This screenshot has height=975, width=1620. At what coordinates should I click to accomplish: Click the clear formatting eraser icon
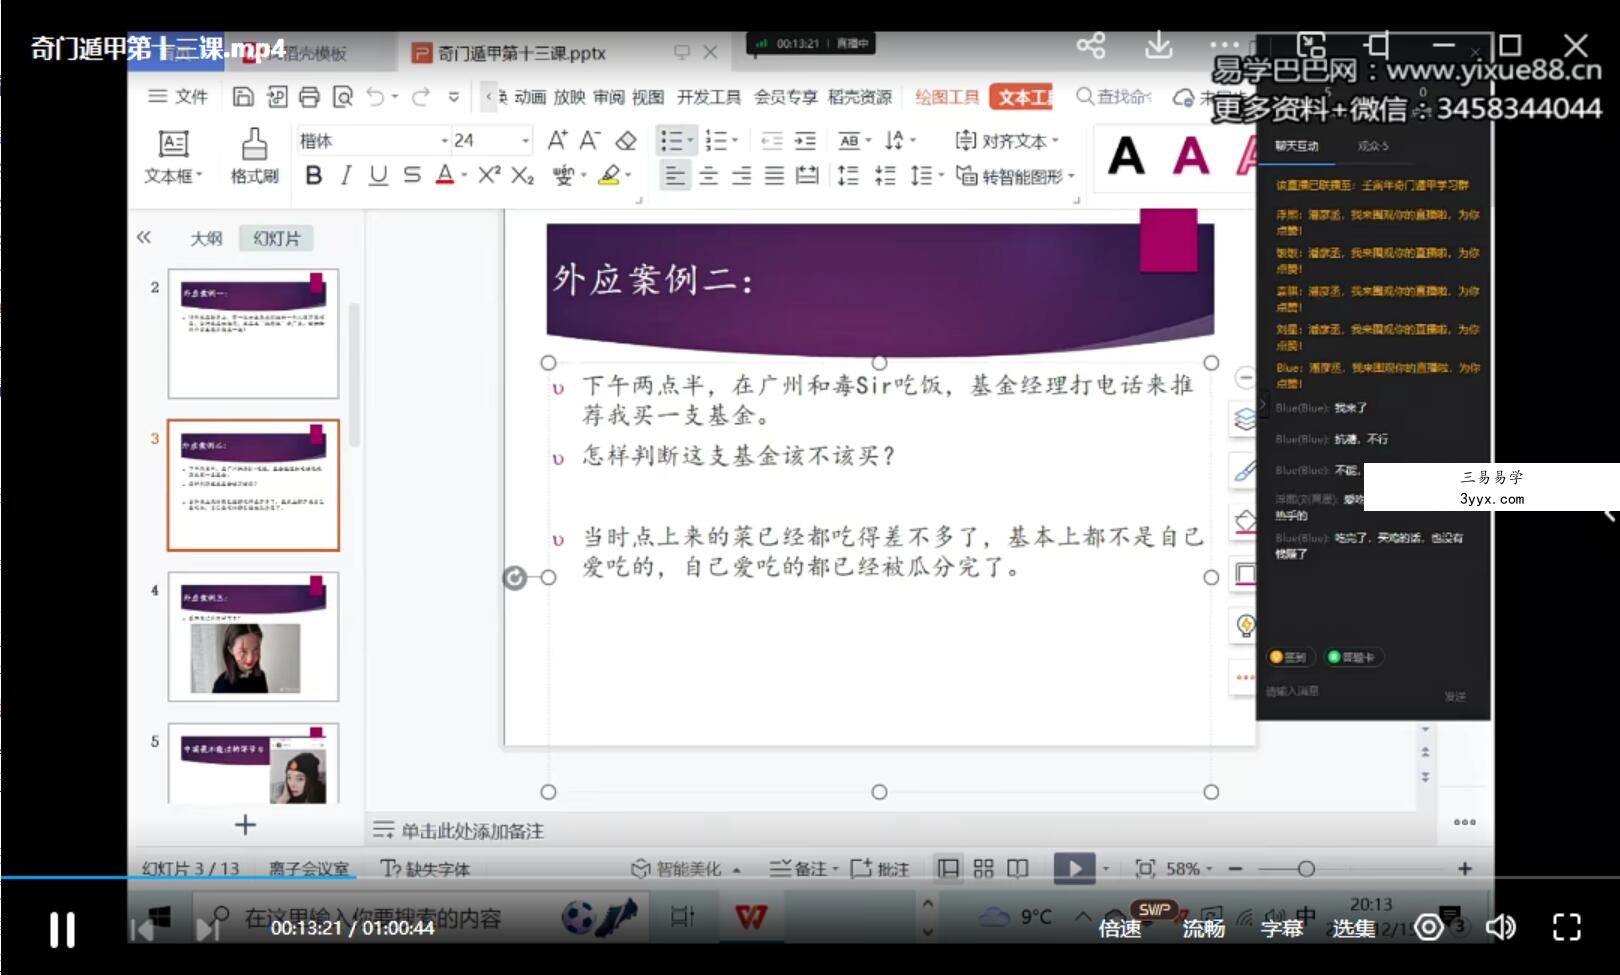click(626, 140)
